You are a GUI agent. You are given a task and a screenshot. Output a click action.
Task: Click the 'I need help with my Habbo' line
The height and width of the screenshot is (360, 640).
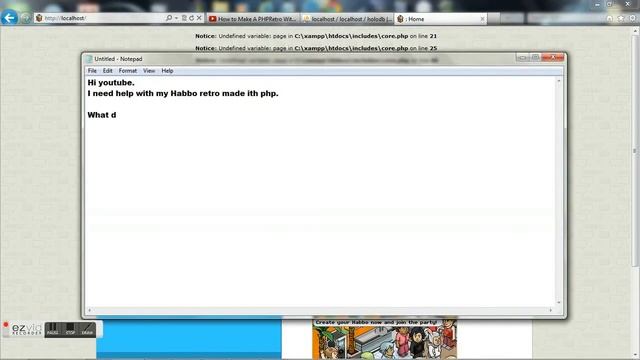[x=183, y=93]
